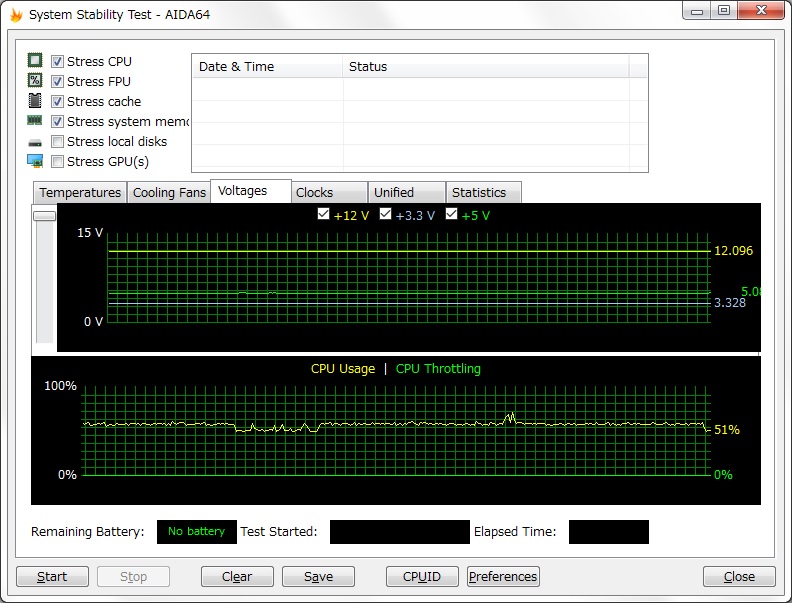Click the cache chip icon beside Stress cache
Viewport: 792px width, 603px height.
tap(35, 100)
